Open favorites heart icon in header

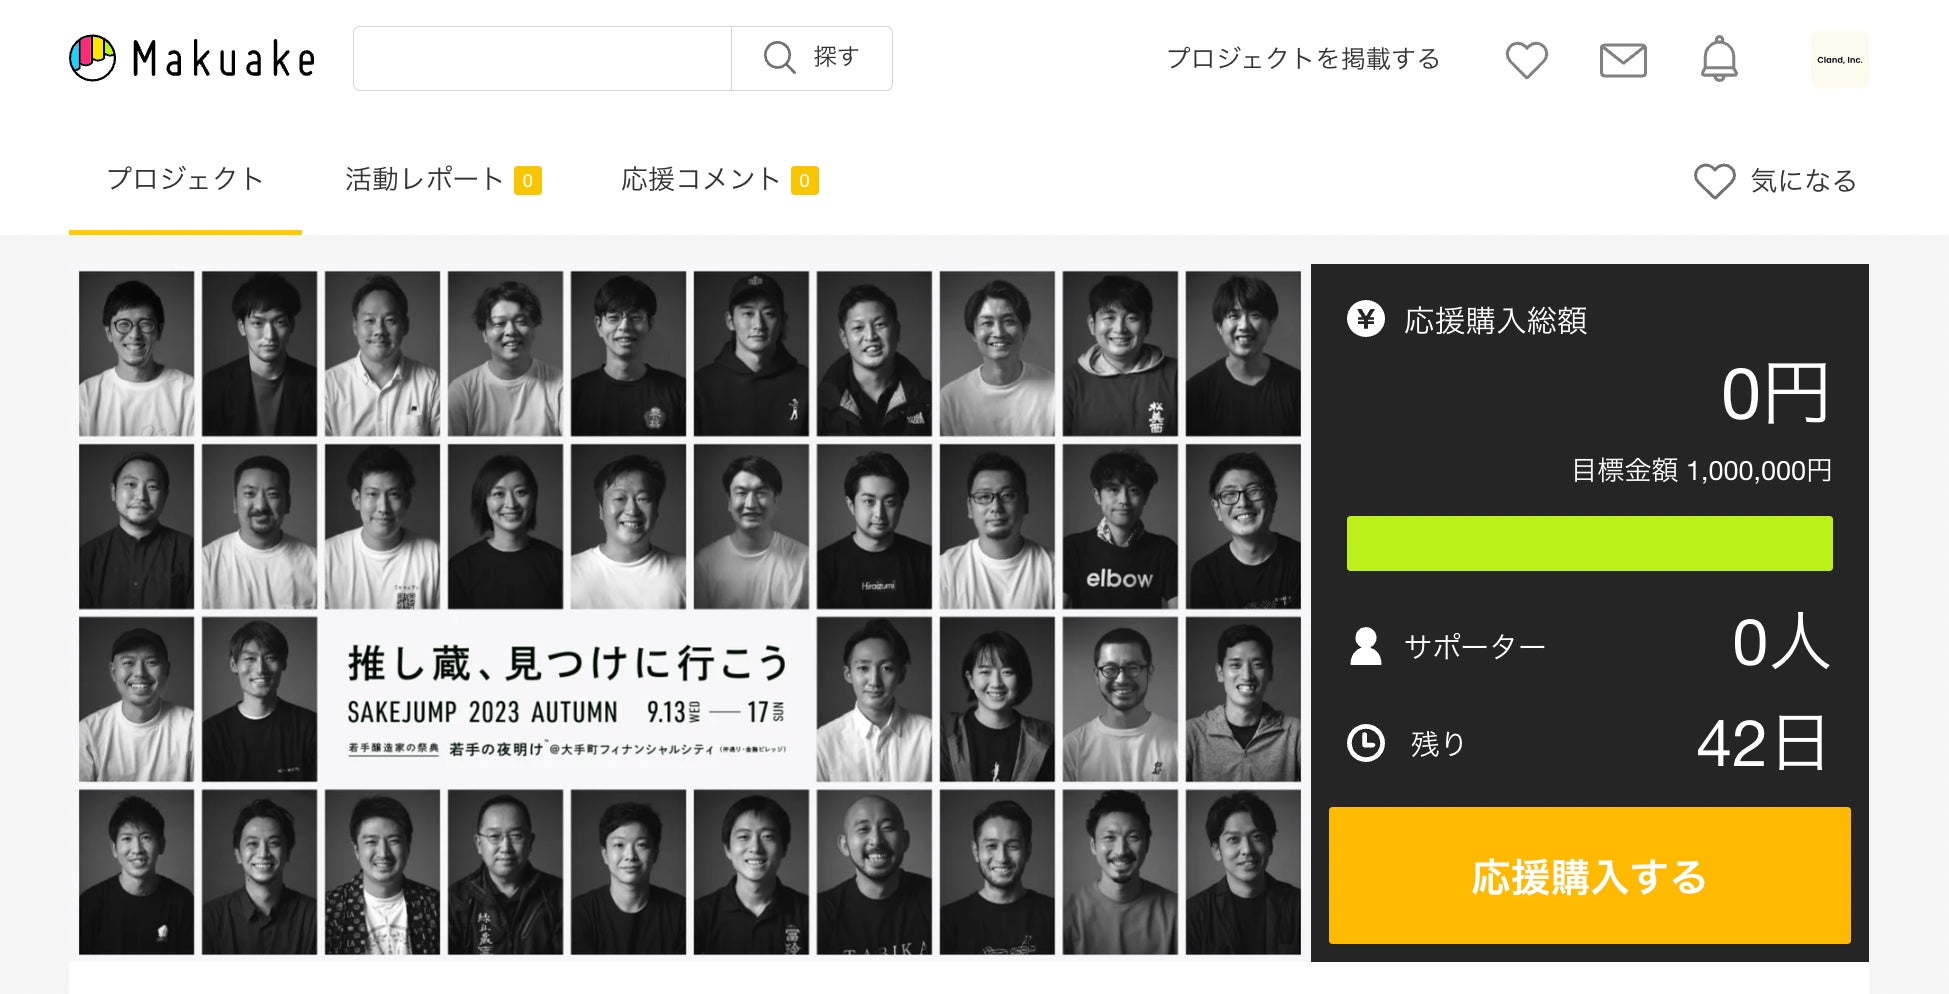coord(1526,60)
